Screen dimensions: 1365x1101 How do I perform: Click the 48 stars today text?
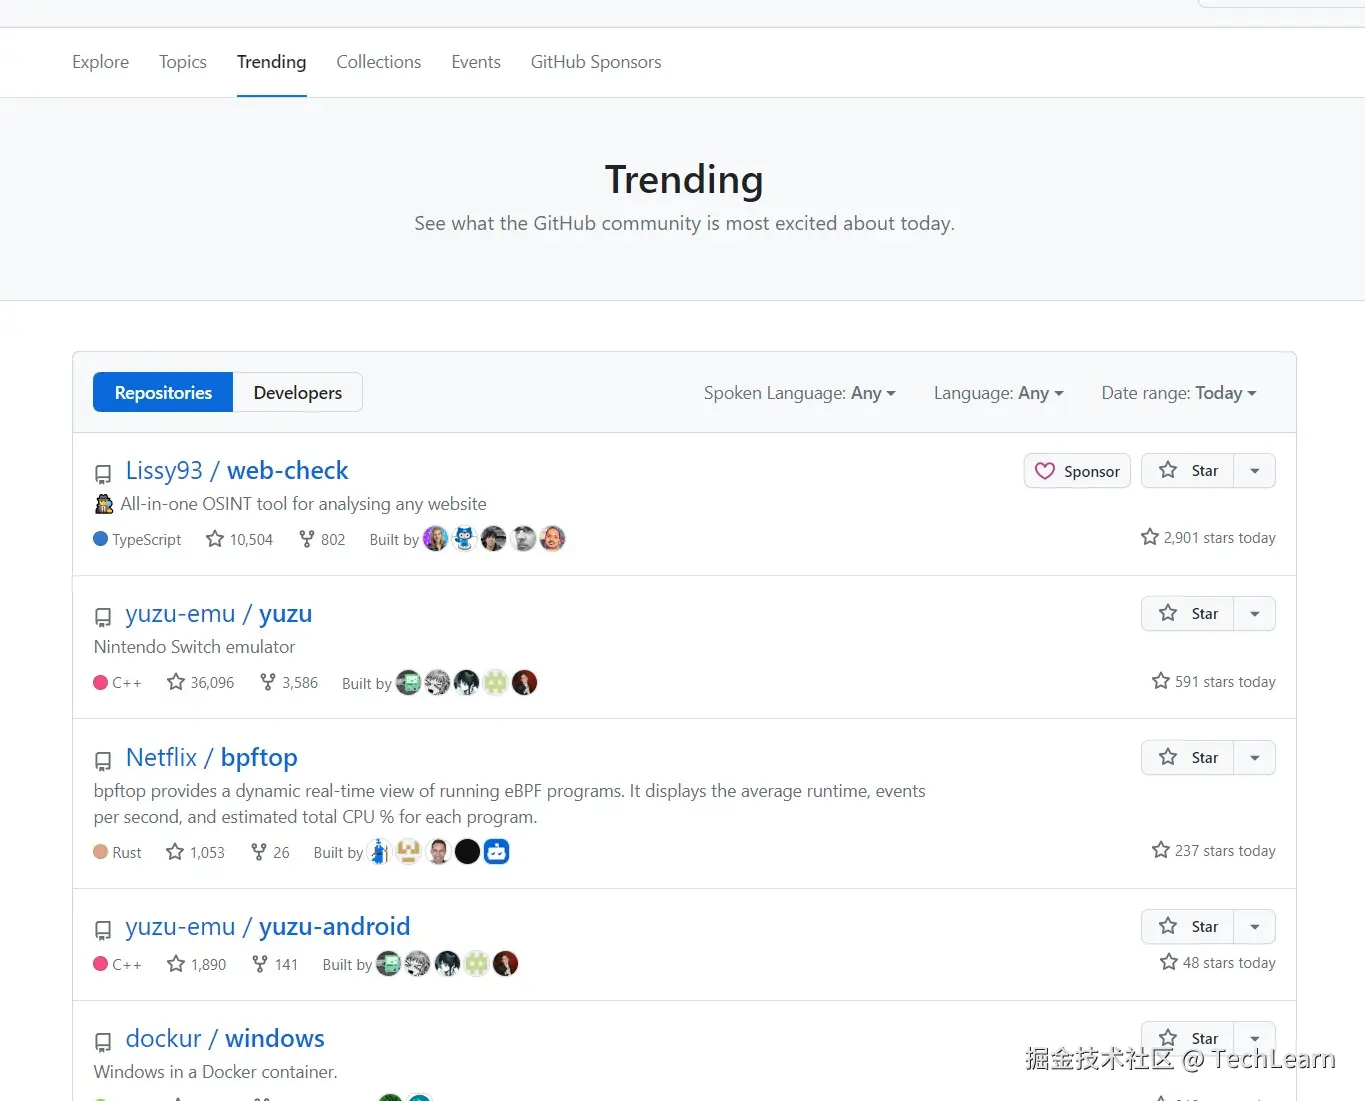1218,962
